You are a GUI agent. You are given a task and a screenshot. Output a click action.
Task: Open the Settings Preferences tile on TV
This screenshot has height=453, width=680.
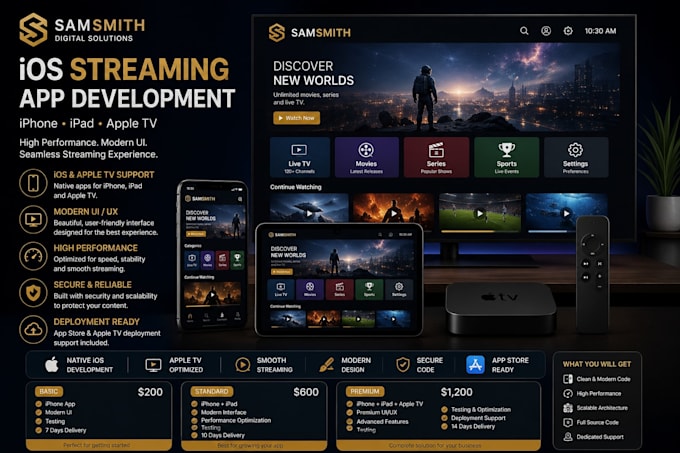576,157
